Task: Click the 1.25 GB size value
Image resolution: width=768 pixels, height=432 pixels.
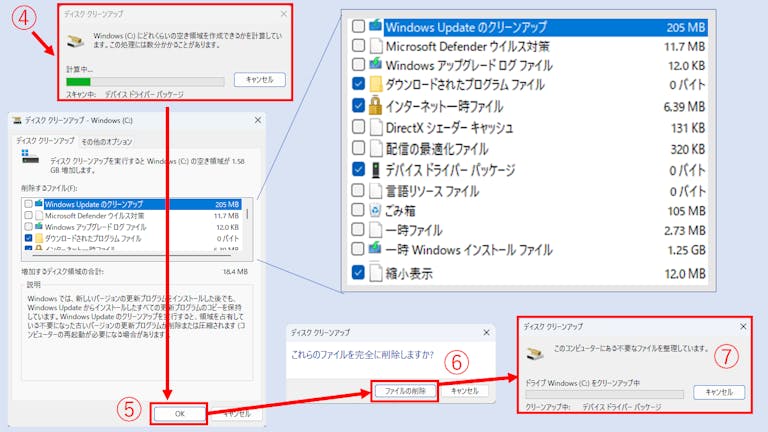Action: click(x=686, y=250)
